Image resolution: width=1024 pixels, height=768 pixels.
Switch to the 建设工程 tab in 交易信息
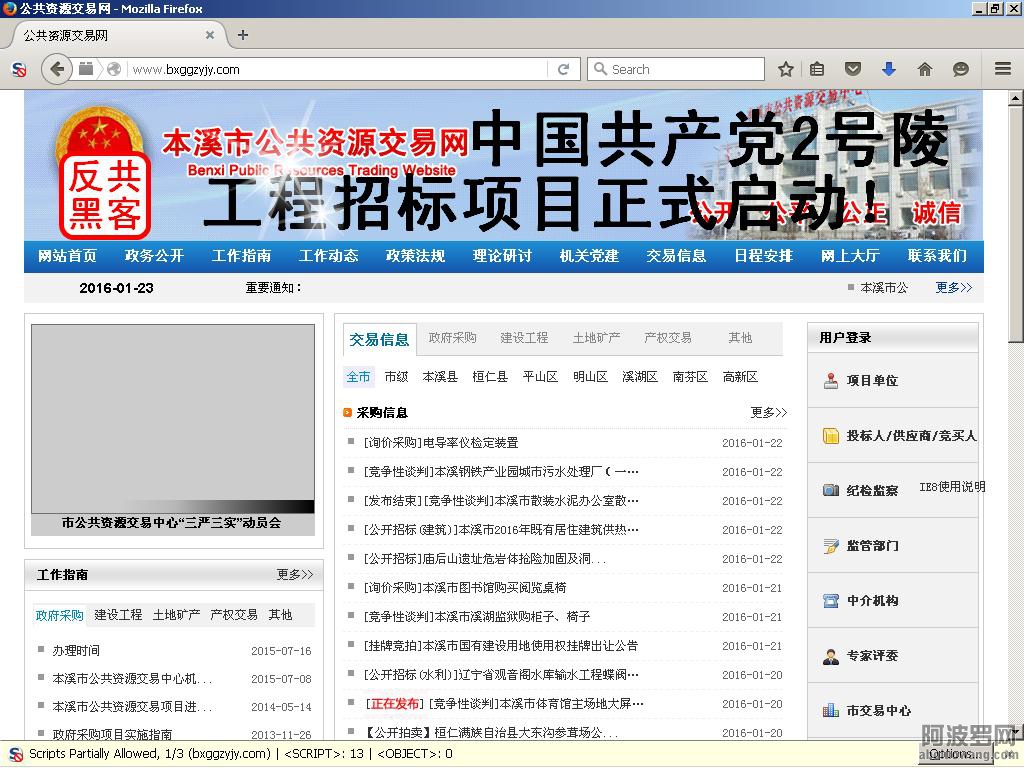tap(524, 338)
